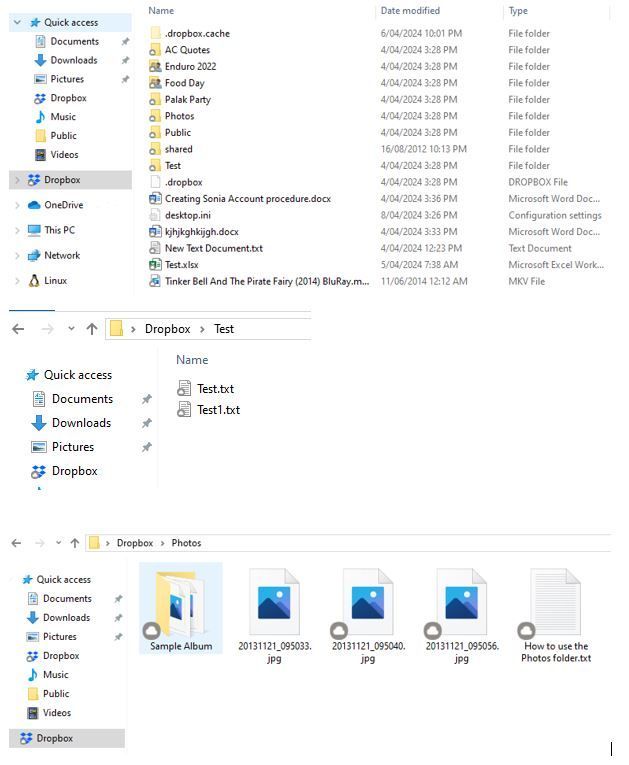This screenshot has width=629, height=765.
Task: Open Videos in the top window's Quick access
Action: (x=64, y=155)
